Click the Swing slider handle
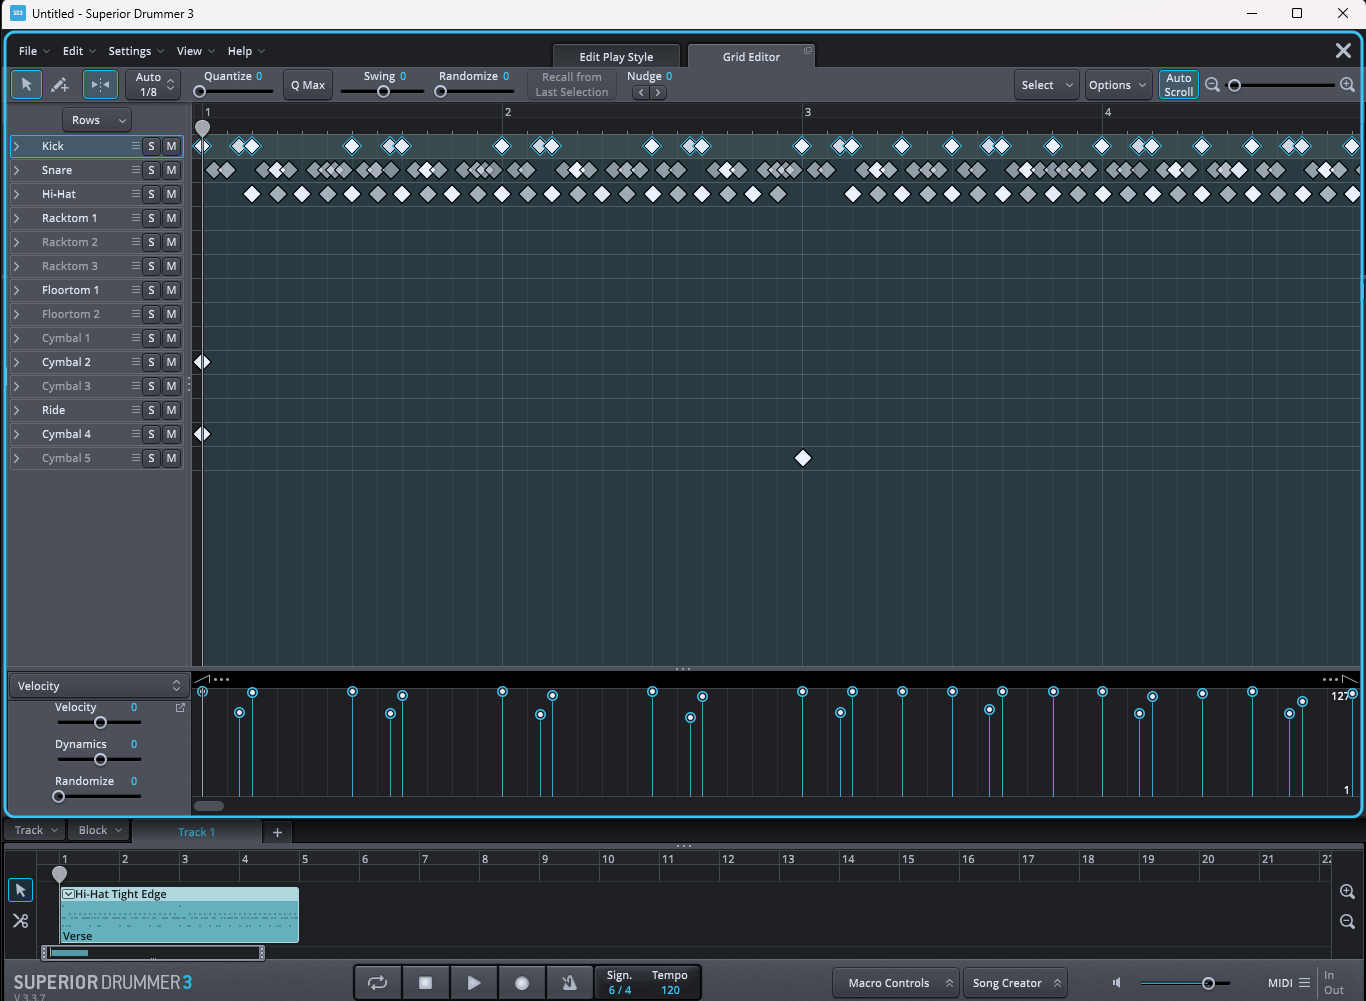 pyautogui.click(x=383, y=92)
